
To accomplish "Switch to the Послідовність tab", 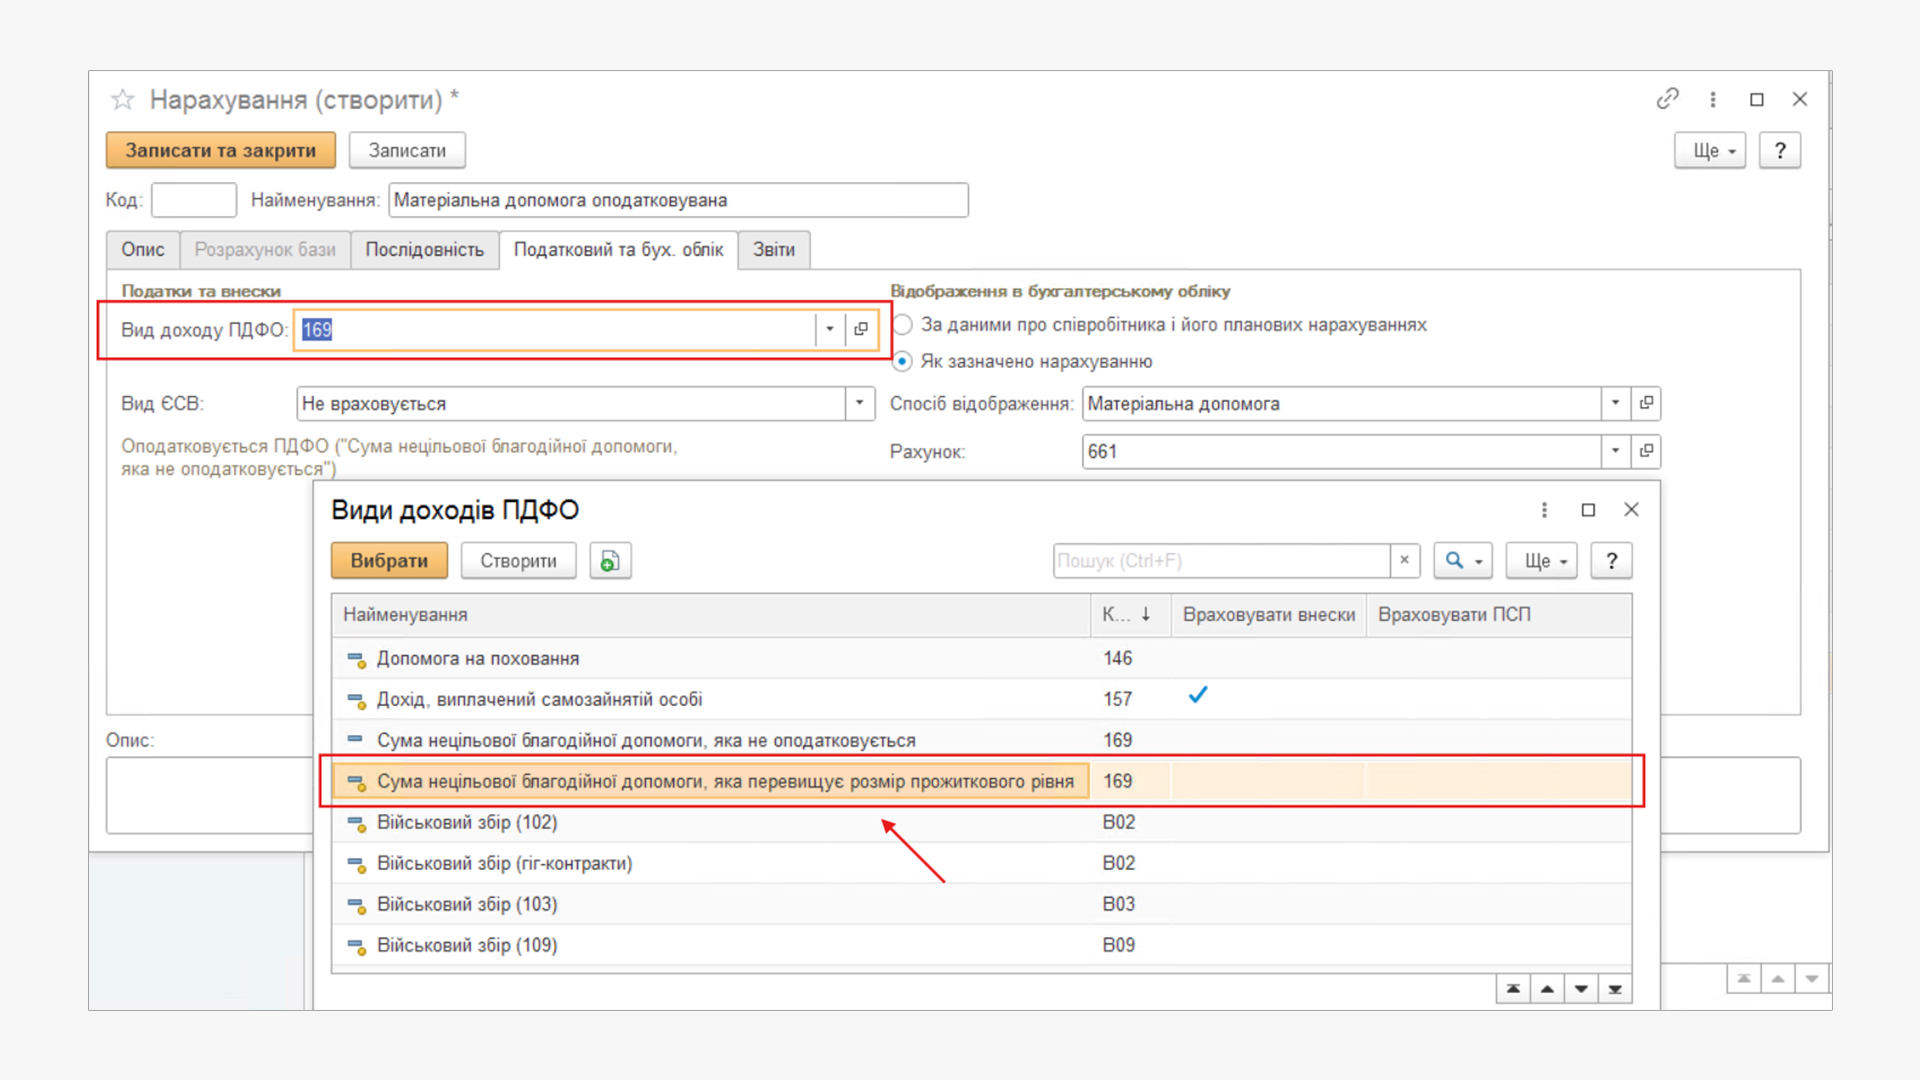I will tap(424, 250).
